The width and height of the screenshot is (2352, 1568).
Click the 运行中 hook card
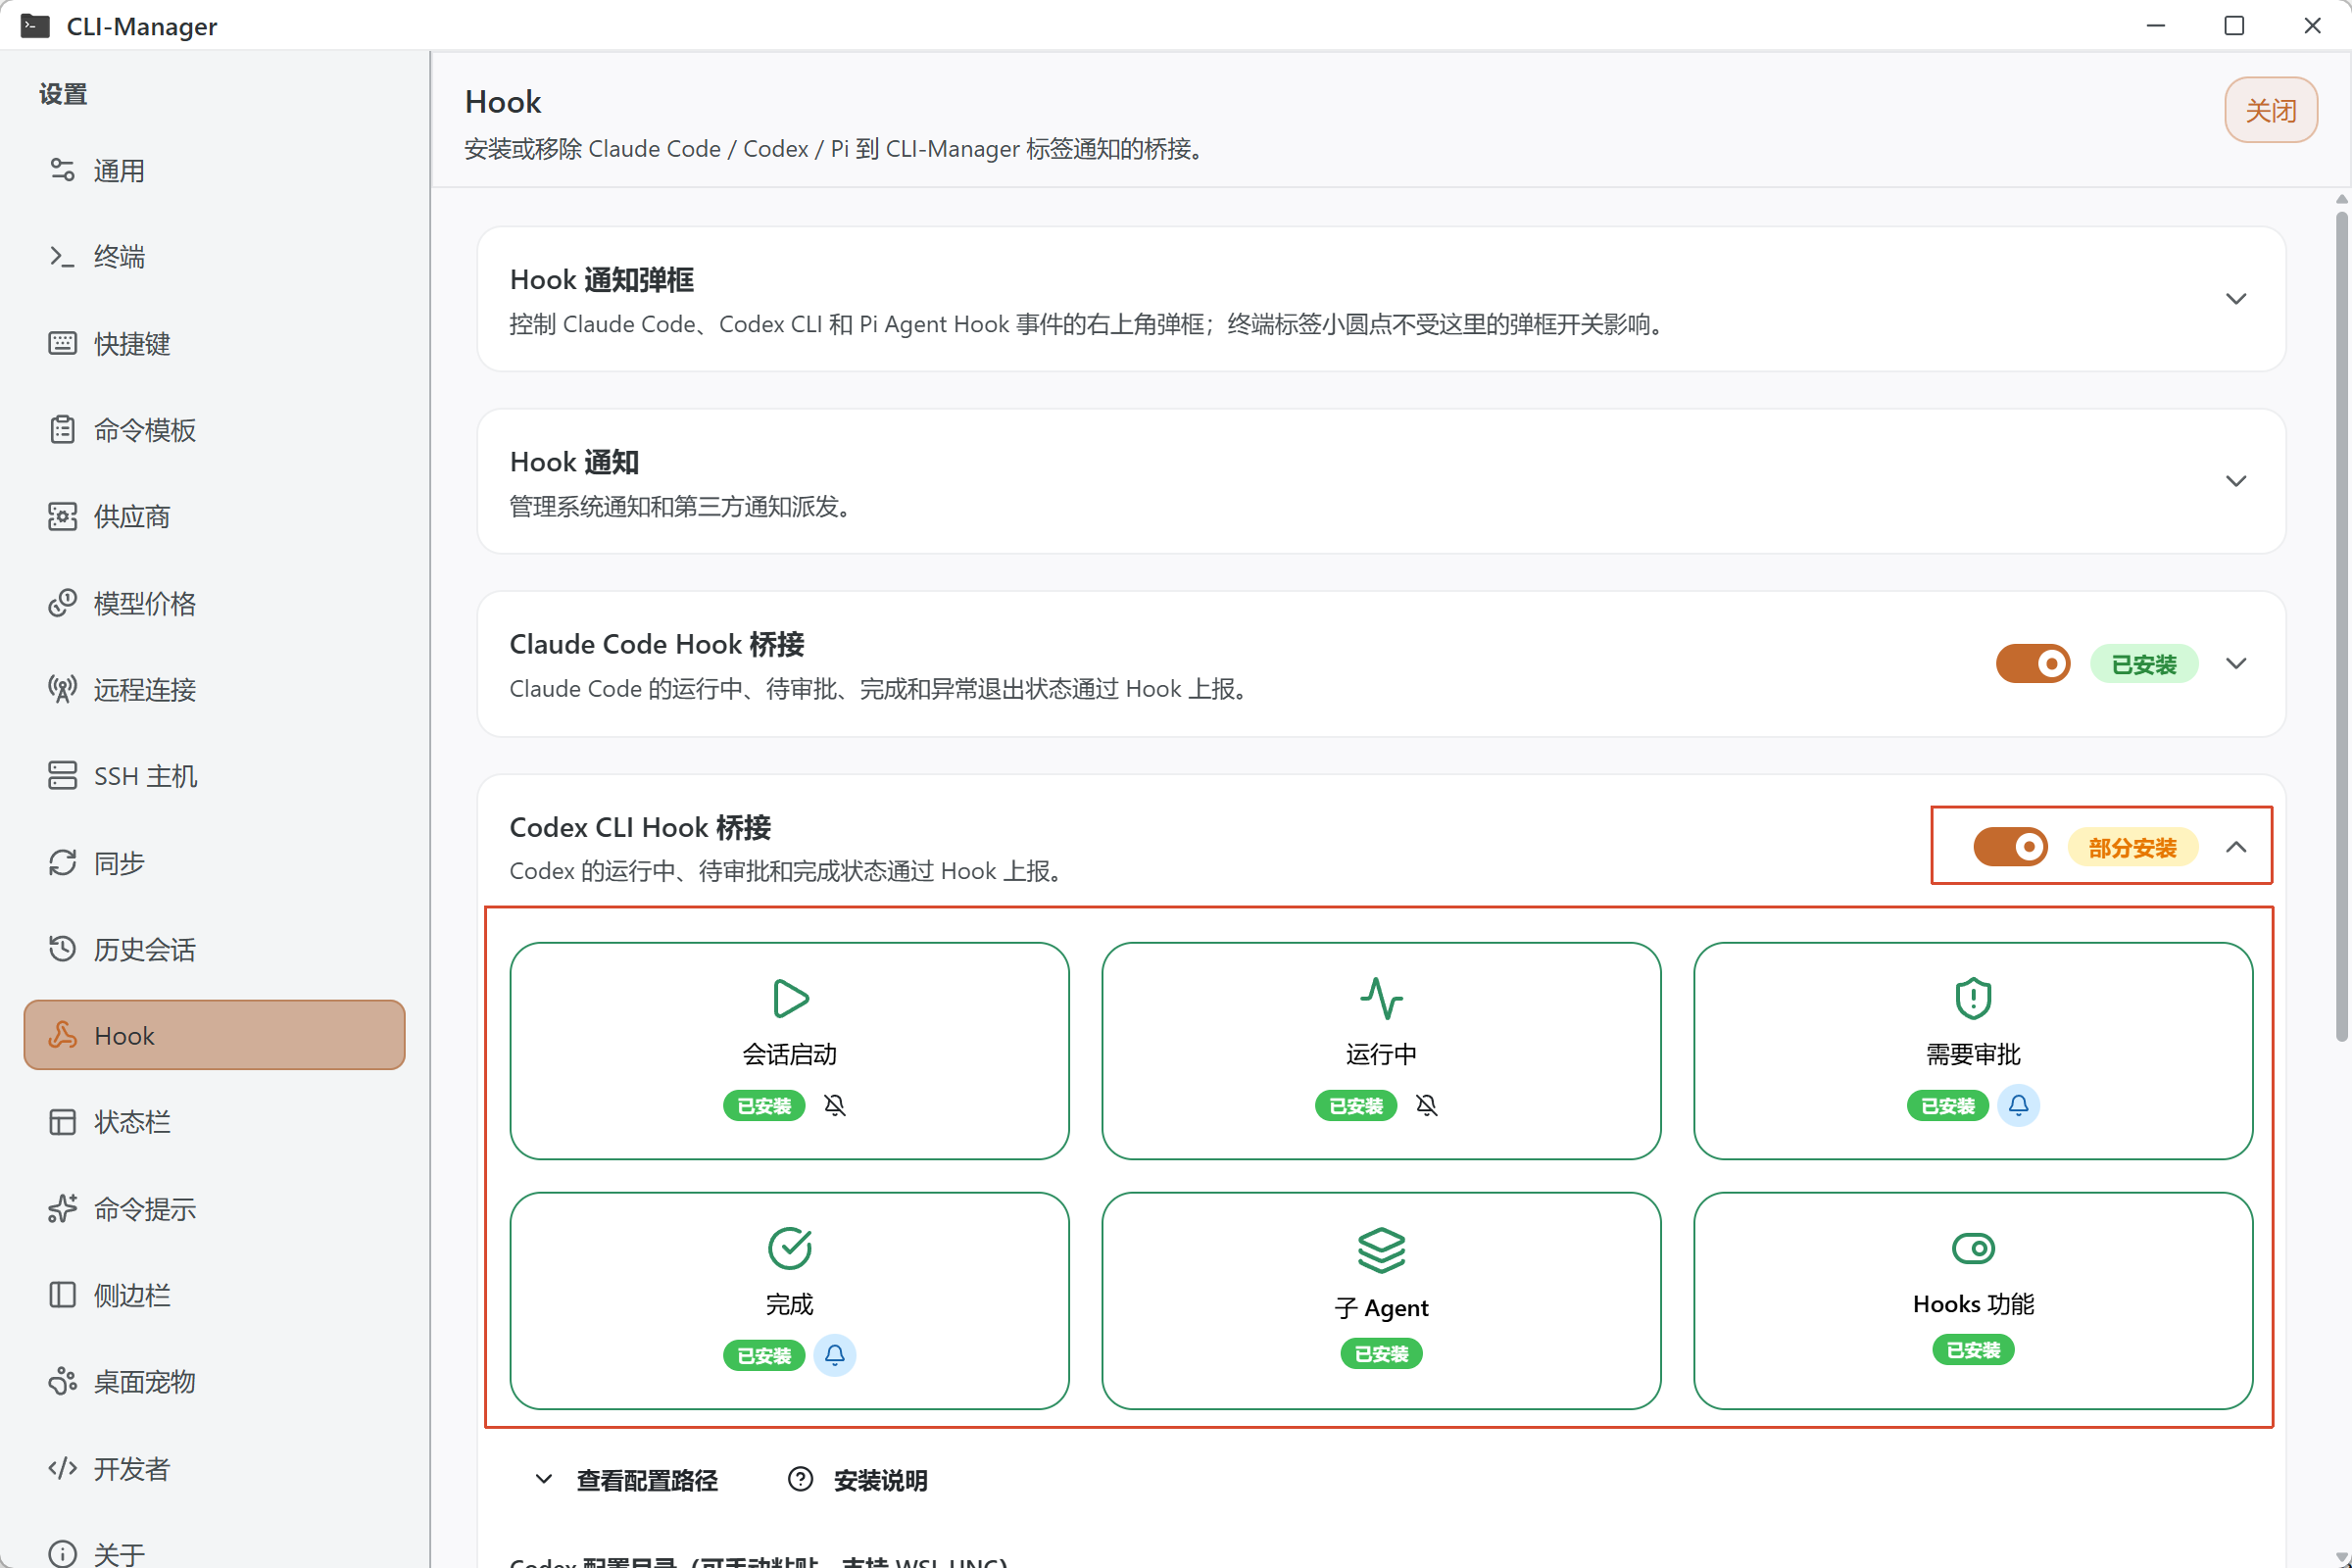pyautogui.click(x=1381, y=1050)
